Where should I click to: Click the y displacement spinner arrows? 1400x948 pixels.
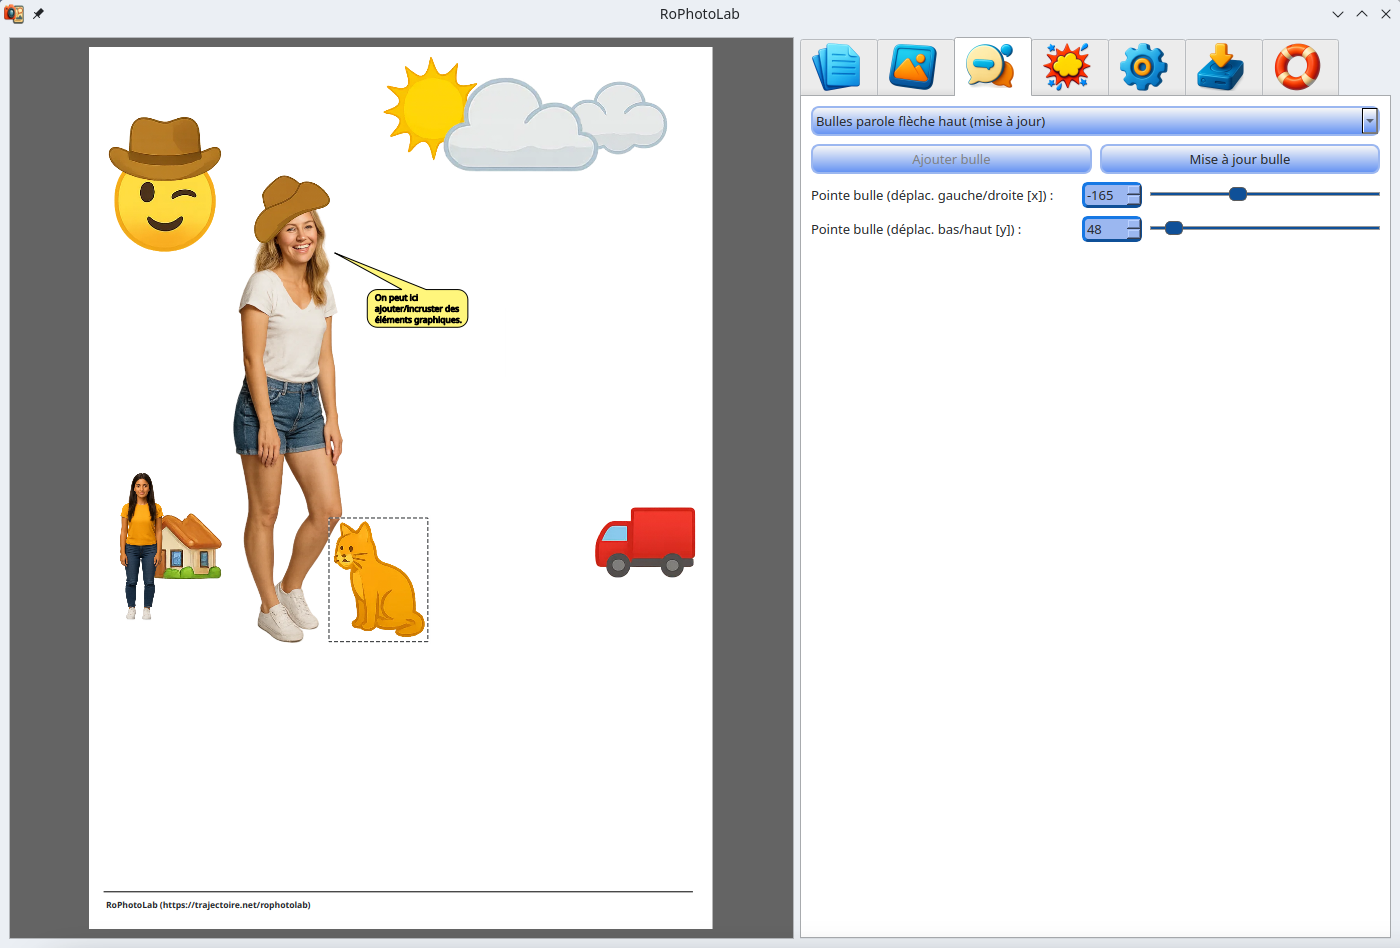pos(1134,229)
